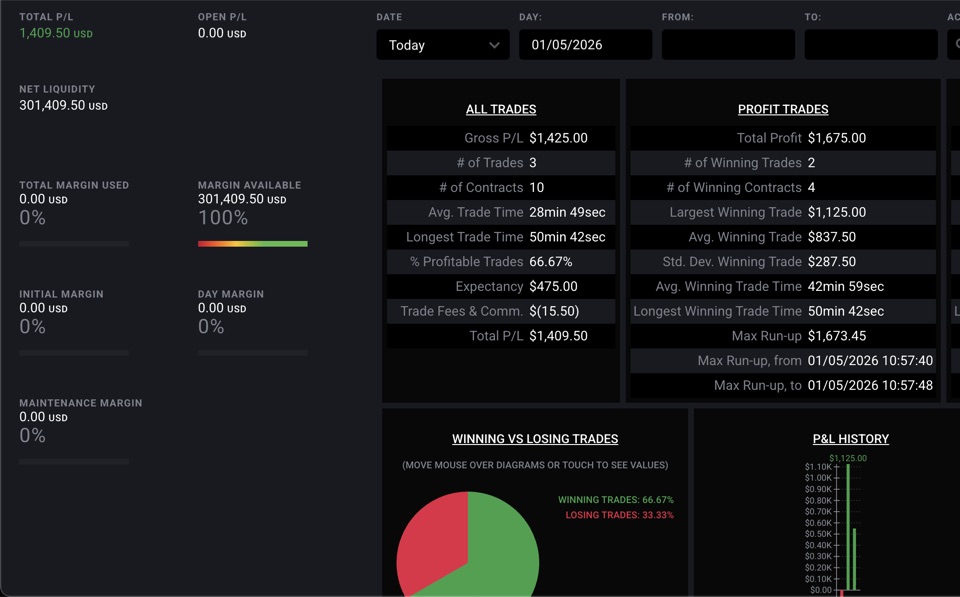Click the Total Margin Used progress bar
Screen dimensions: 960x597
[x=73, y=244]
